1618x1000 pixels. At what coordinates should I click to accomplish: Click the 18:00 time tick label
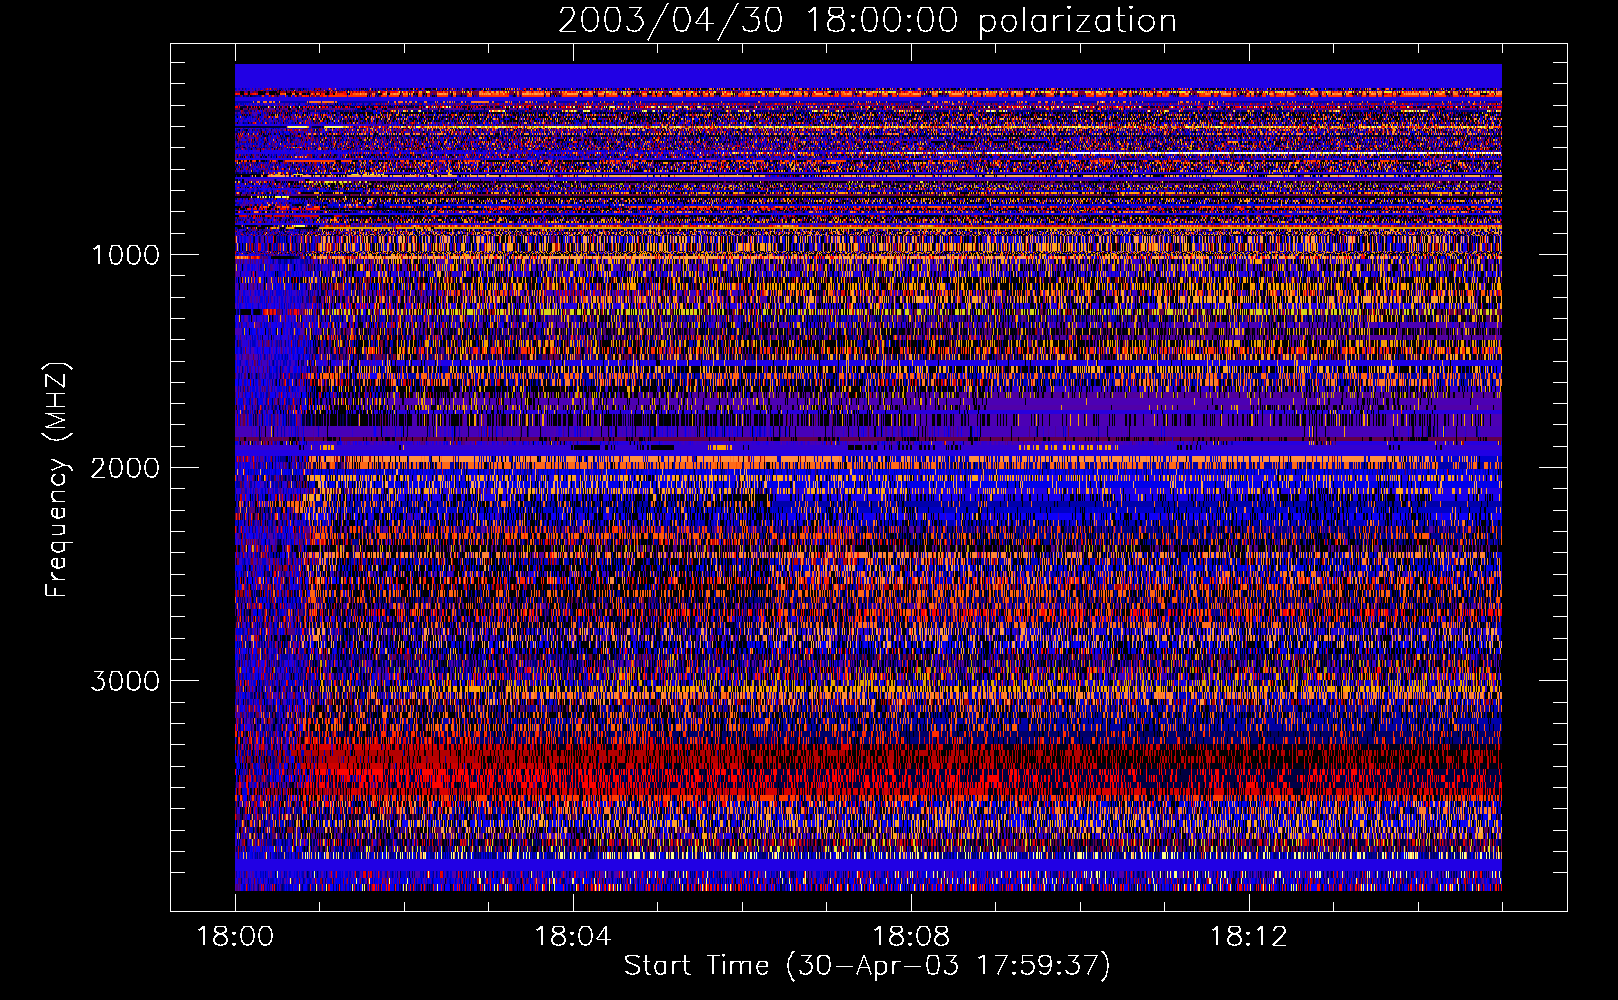click(235, 937)
